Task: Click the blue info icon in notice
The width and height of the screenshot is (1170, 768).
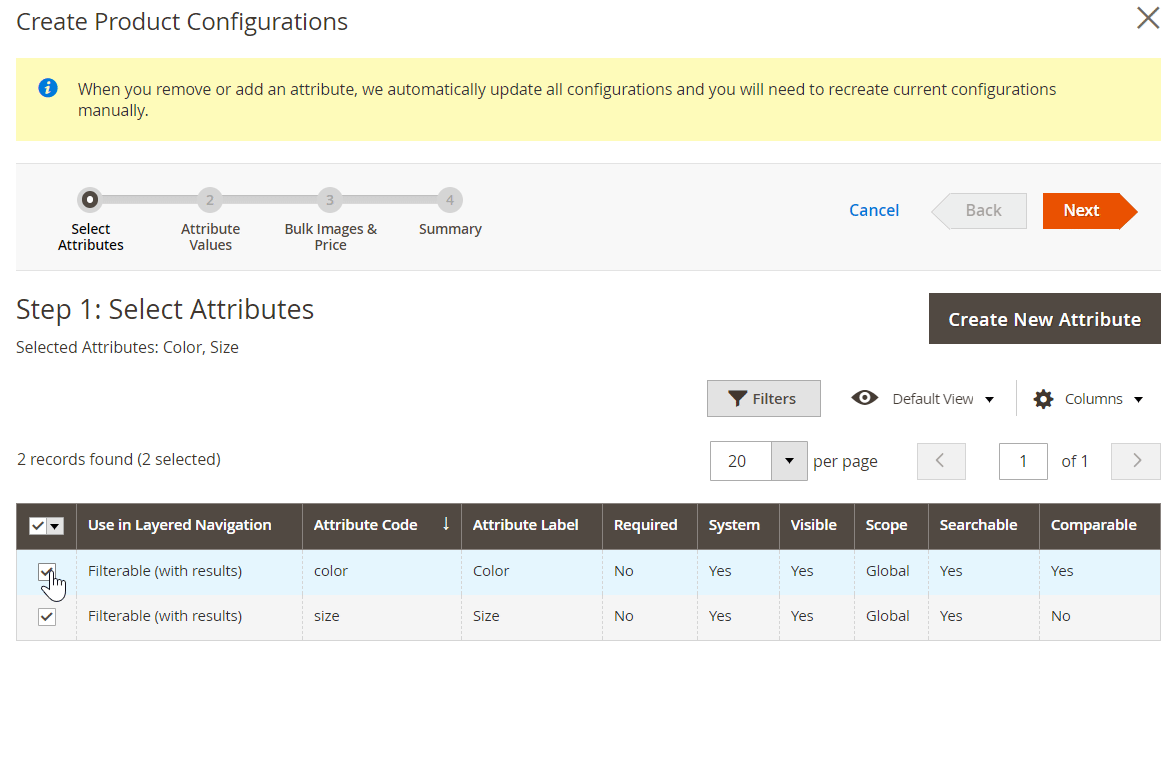Action: pyautogui.click(x=48, y=88)
